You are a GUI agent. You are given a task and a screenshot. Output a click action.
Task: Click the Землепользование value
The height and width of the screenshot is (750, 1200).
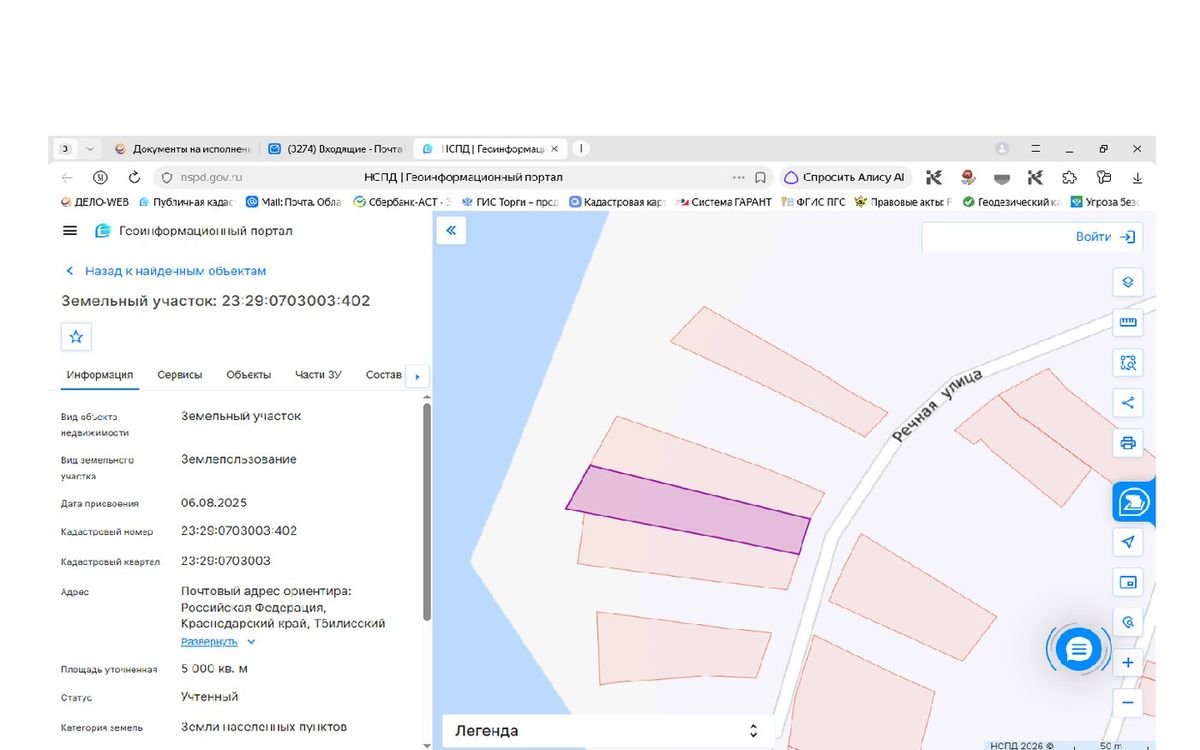(x=239, y=460)
